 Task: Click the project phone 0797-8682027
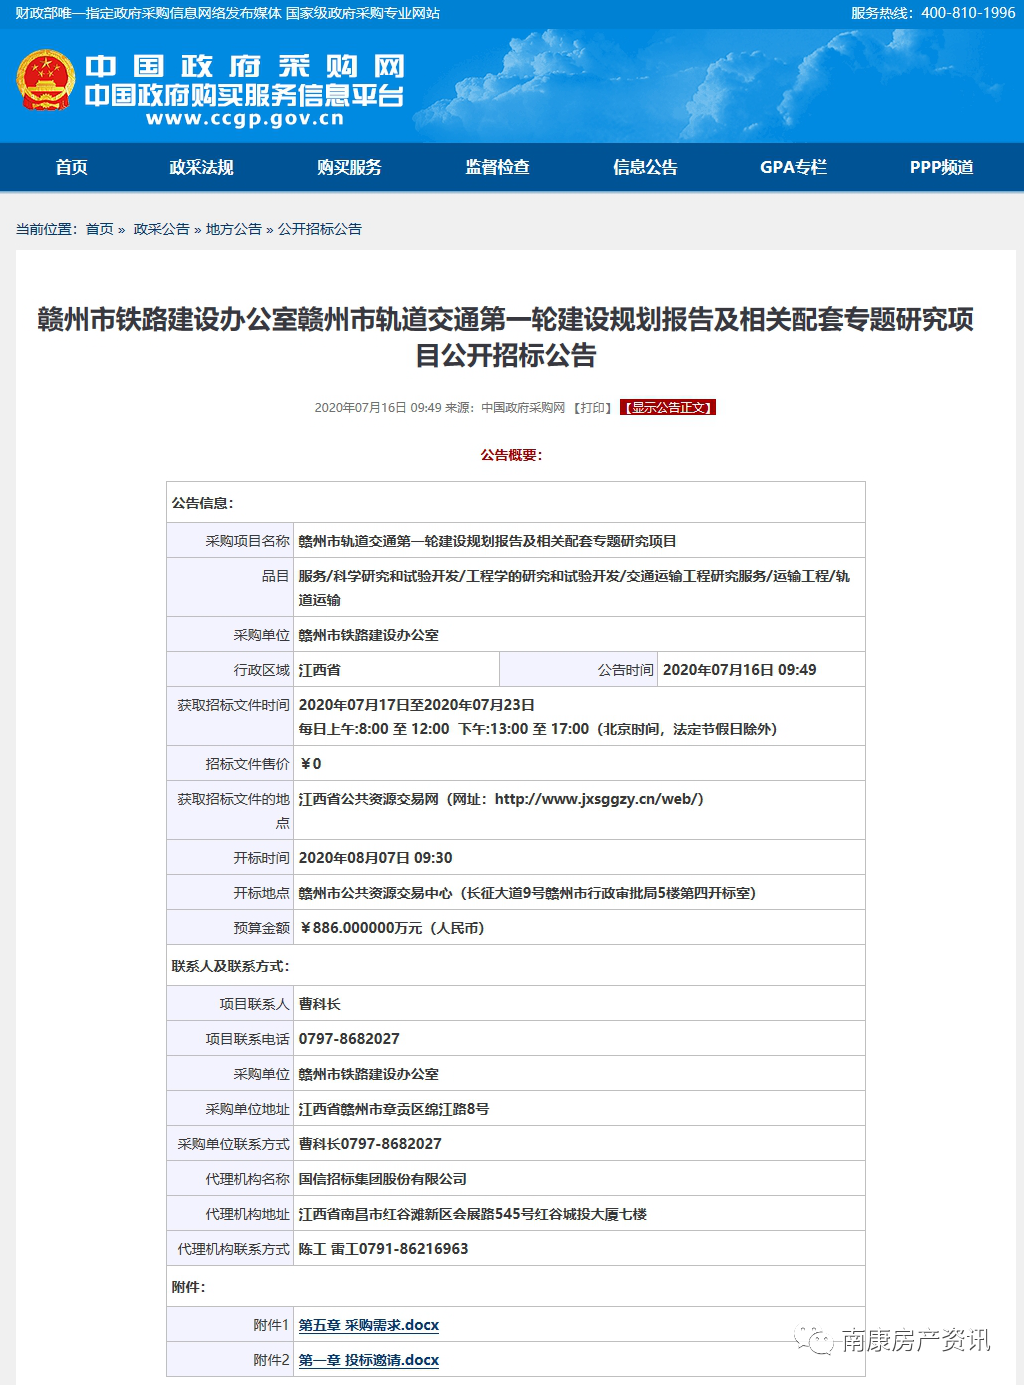click(349, 1039)
